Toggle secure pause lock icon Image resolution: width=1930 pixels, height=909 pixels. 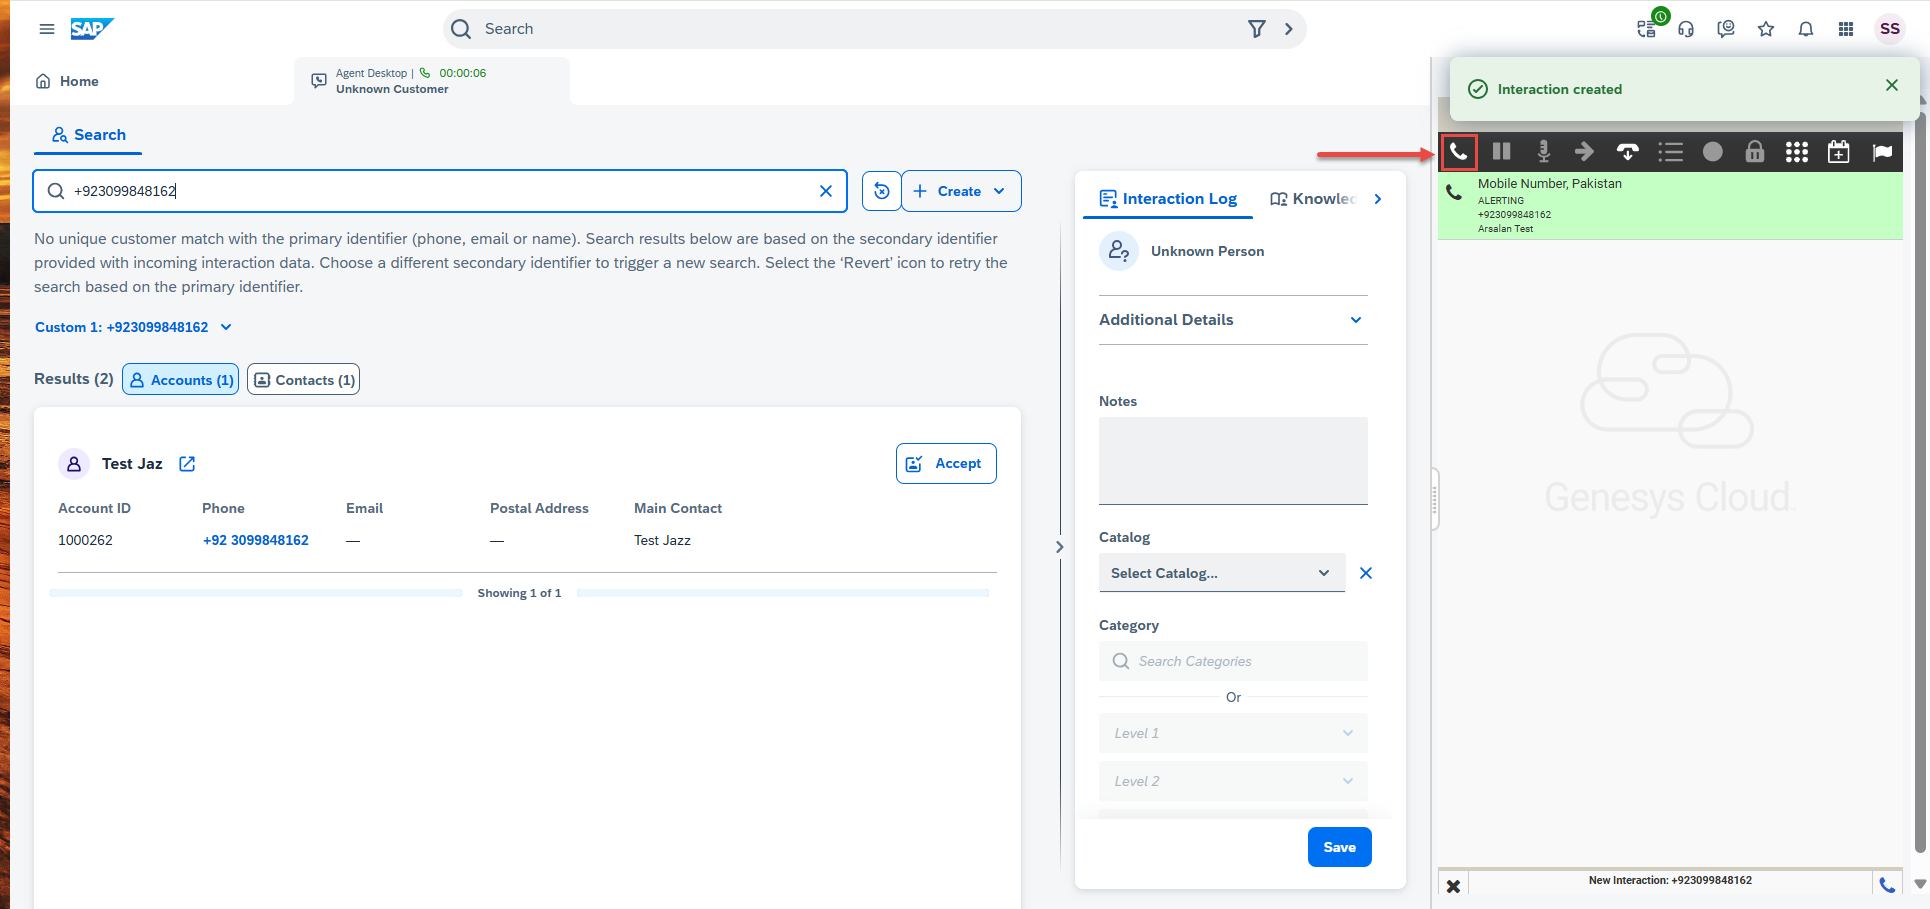1754,152
